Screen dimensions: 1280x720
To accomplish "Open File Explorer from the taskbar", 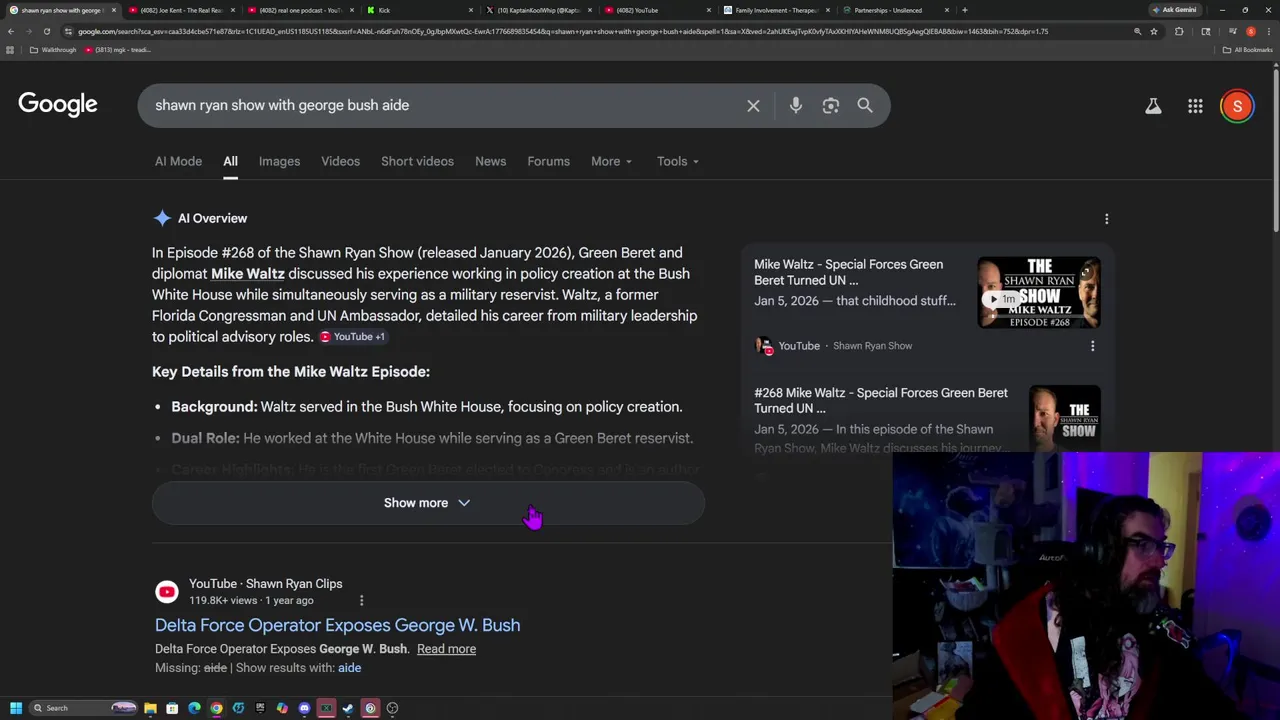I will pos(150,708).
